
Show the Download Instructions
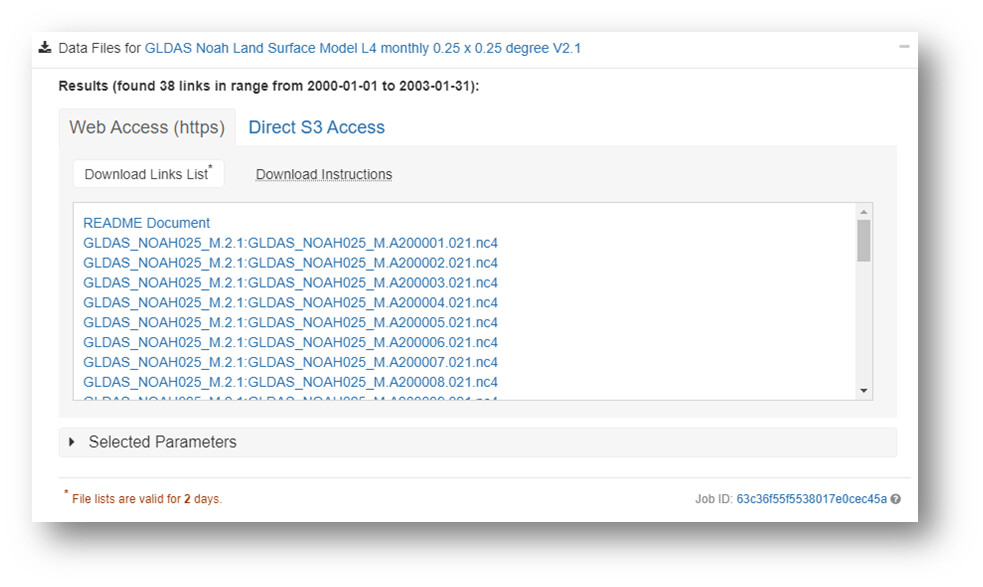(x=324, y=174)
